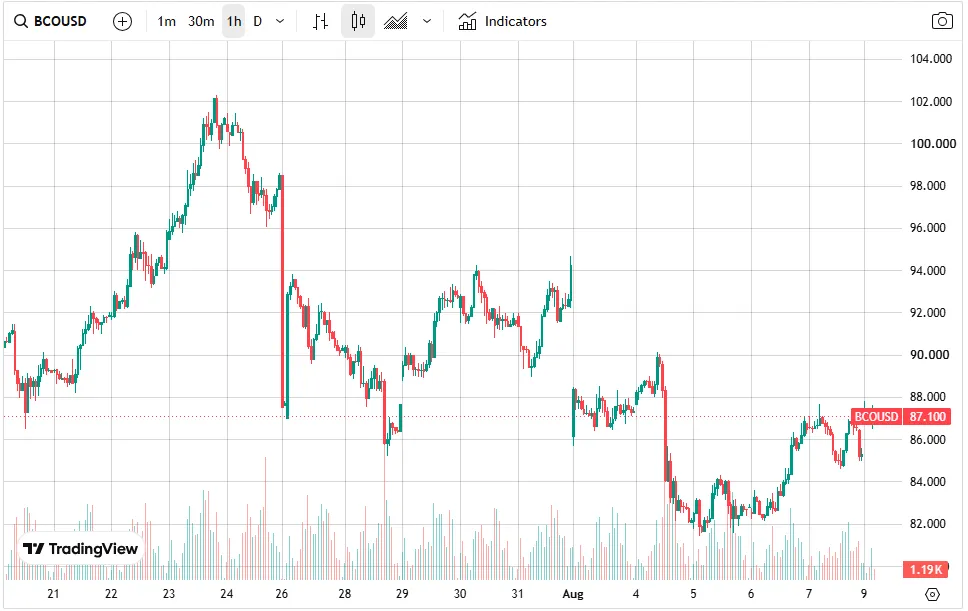Expand the timeframe dropdown chevron
This screenshot has width=968, height=611.
[x=280, y=22]
